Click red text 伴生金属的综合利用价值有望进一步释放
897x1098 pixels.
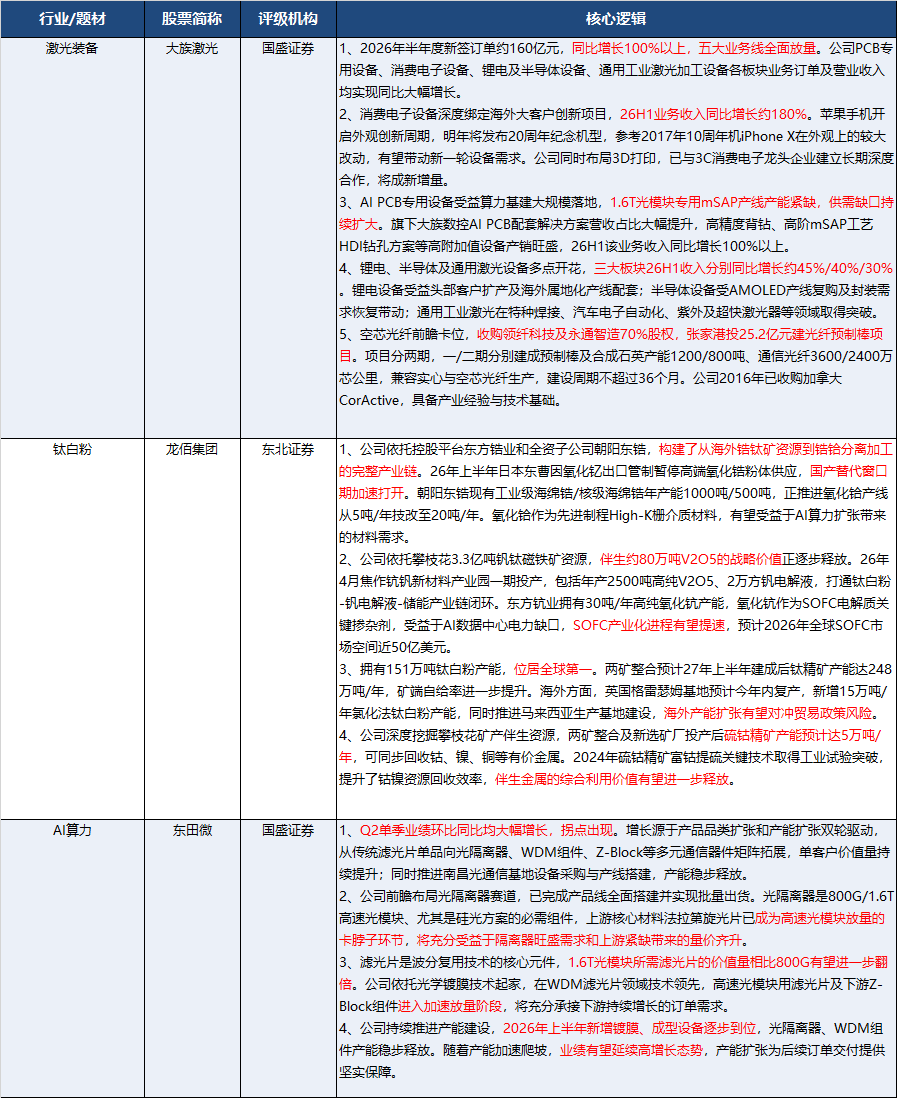[x=612, y=779]
